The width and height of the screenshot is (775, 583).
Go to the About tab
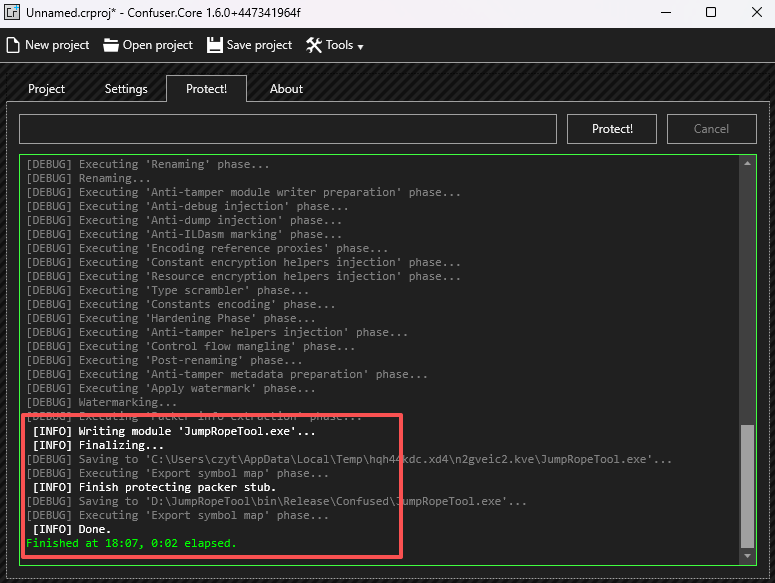(x=286, y=89)
